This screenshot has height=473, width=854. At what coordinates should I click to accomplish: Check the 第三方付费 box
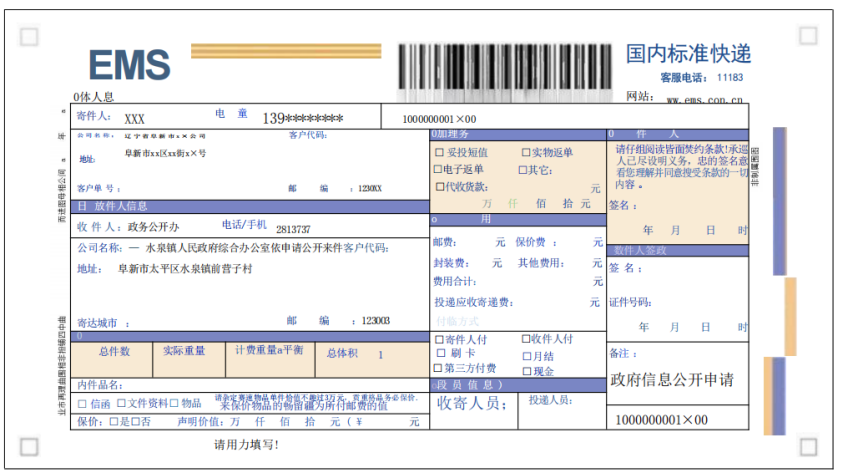[437, 368]
